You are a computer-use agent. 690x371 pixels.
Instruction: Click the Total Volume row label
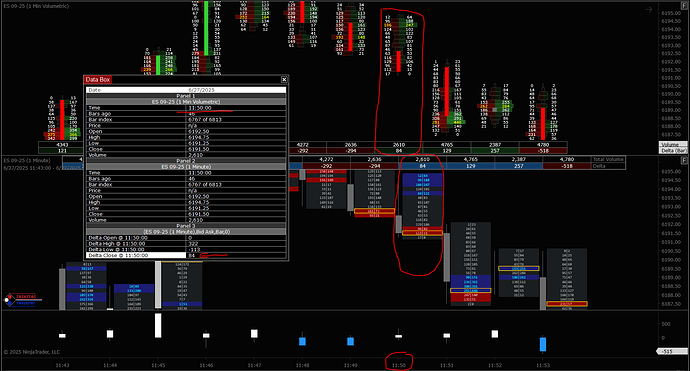(608, 159)
